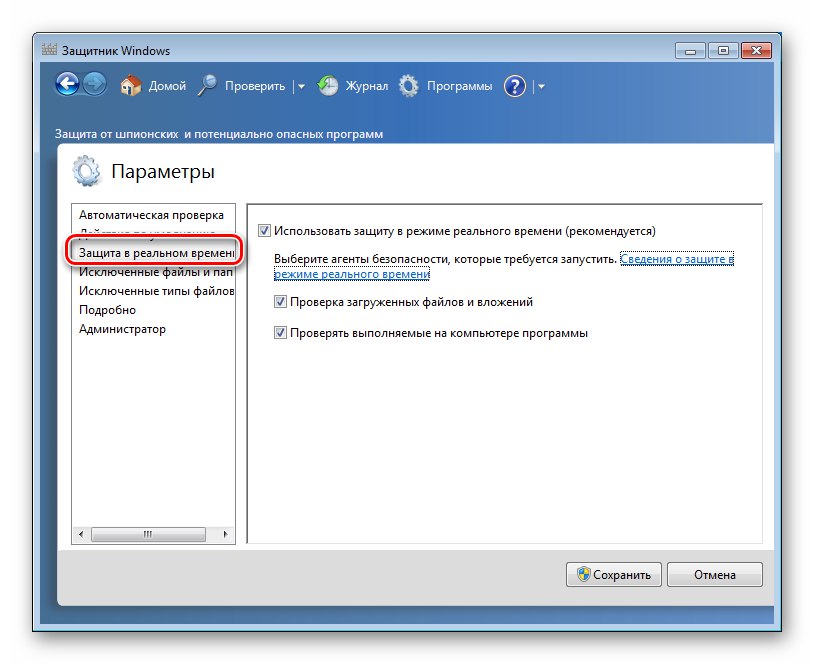
Task: Select Исключенные файлы и папки list item
Action: coord(156,272)
